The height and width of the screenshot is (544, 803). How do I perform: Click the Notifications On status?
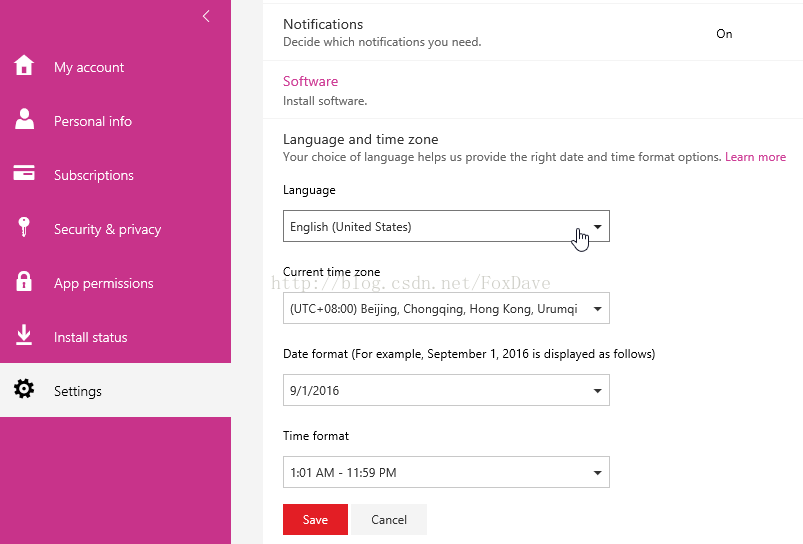click(724, 34)
